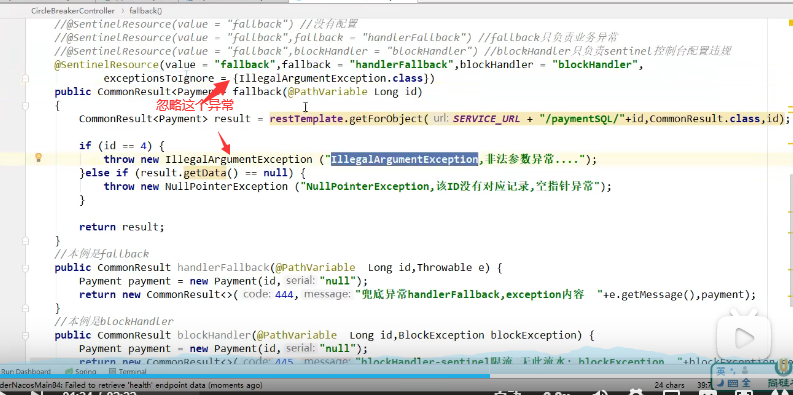Toggle full-width mode 全 in the IME toolbar
This screenshot has height=395, width=793.
[x=746, y=383]
